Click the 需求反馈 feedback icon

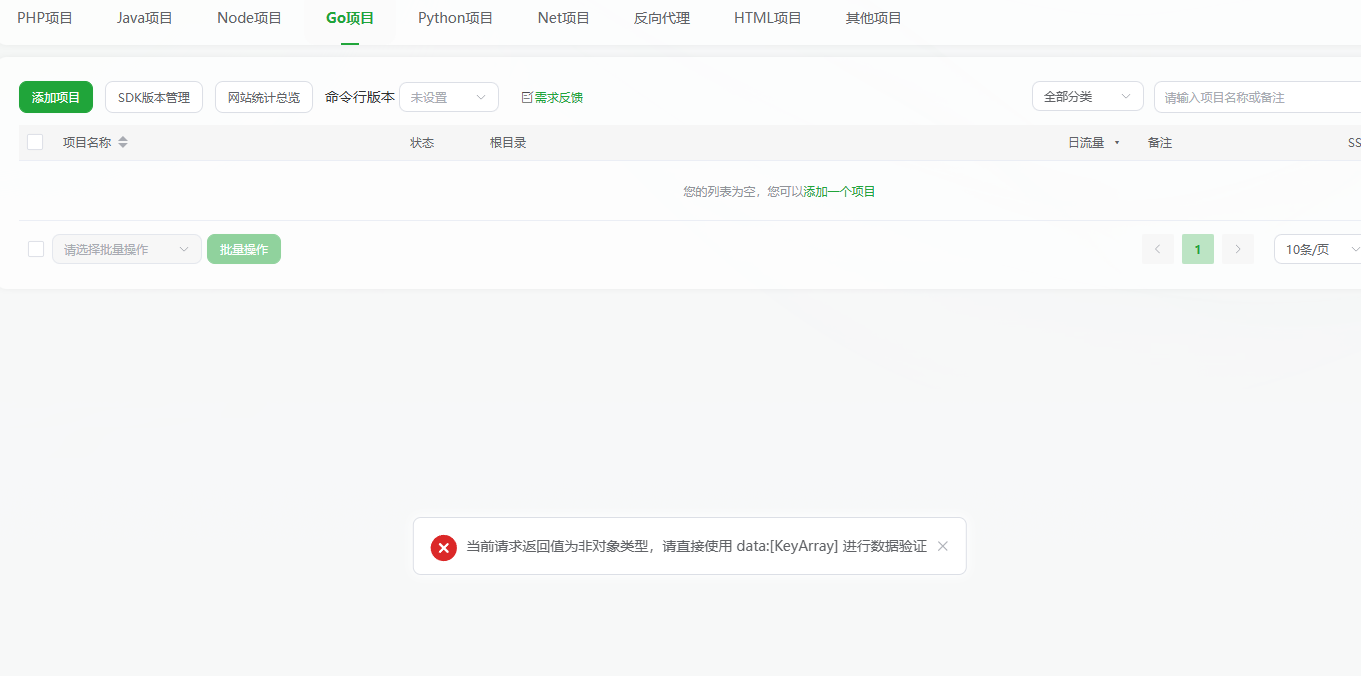pos(526,97)
